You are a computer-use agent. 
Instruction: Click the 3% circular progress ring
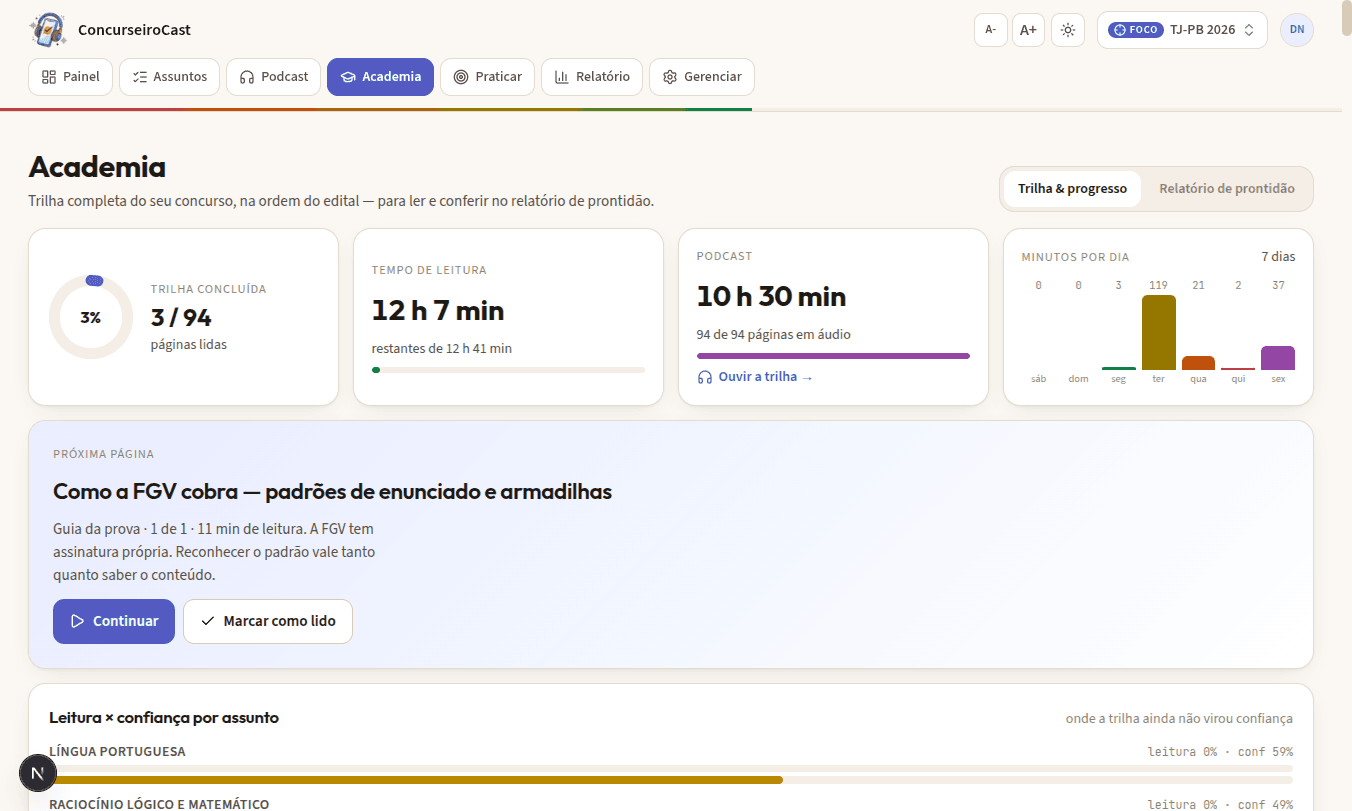pyautogui.click(x=90, y=317)
